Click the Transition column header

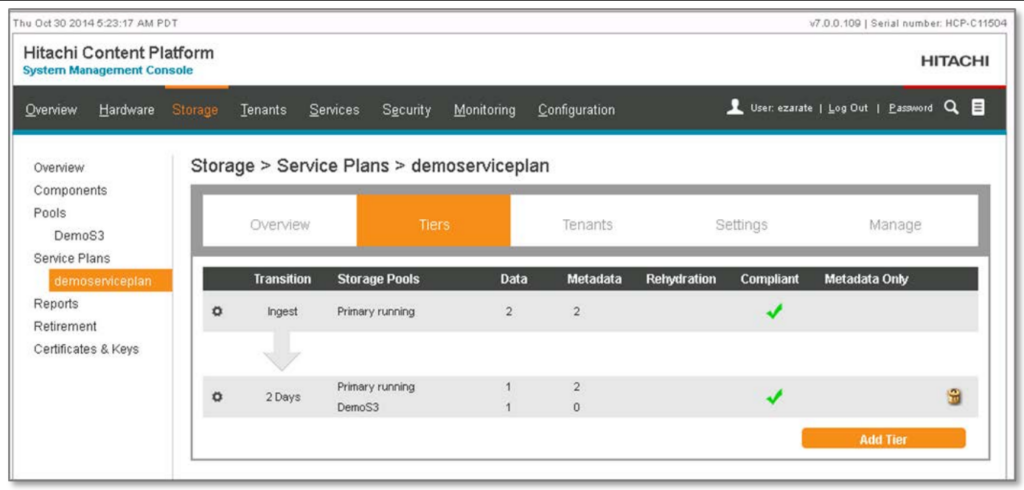tap(282, 279)
